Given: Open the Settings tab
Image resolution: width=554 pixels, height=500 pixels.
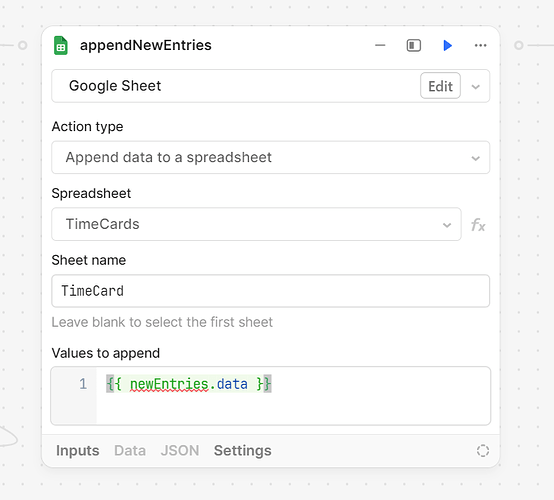Looking at the screenshot, I should click(x=243, y=451).
